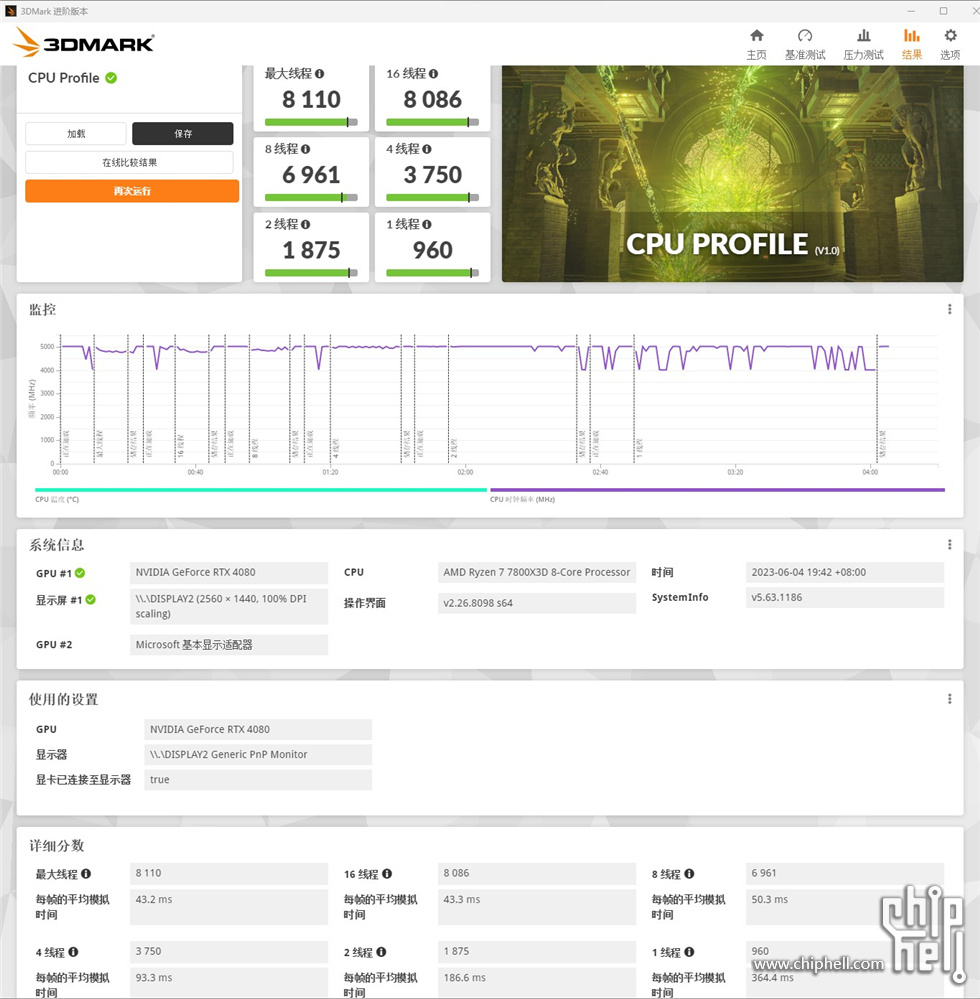Open the 压力测试 stress tests page

coord(863,44)
